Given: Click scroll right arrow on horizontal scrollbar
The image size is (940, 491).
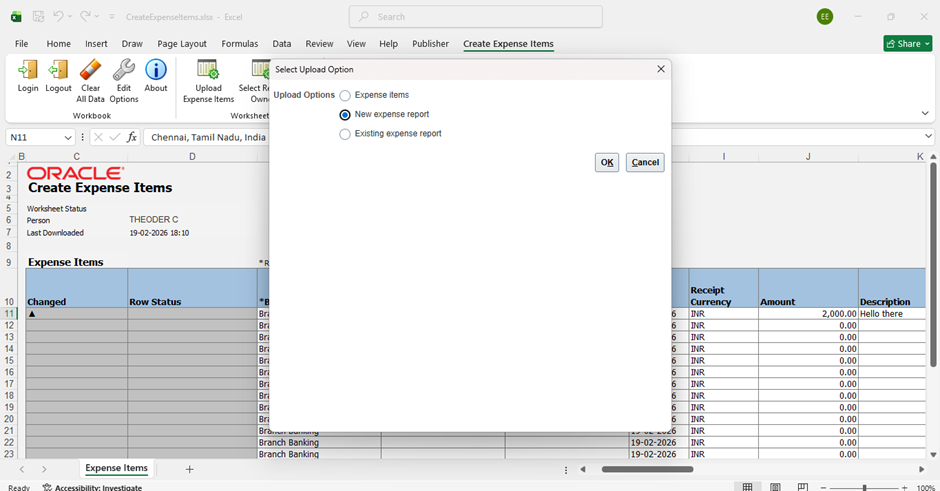Looking at the screenshot, I should 921,469.
